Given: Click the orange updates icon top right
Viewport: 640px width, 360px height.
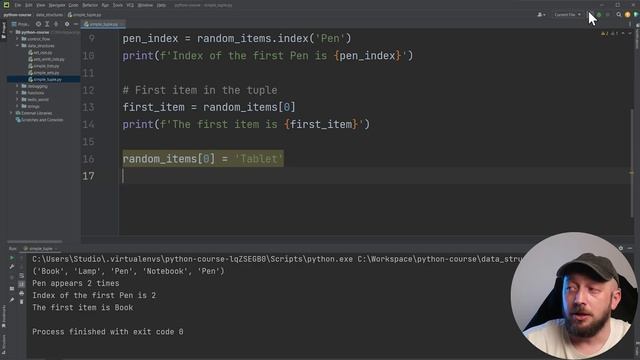Looking at the screenshot, I should coord(628,15).
